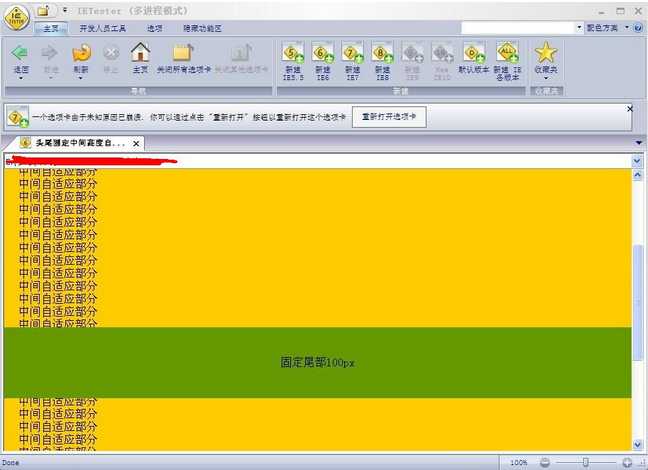Click the page scrollbar up arrow
This screenshot has width=648, height=470.
pos(637,175)
